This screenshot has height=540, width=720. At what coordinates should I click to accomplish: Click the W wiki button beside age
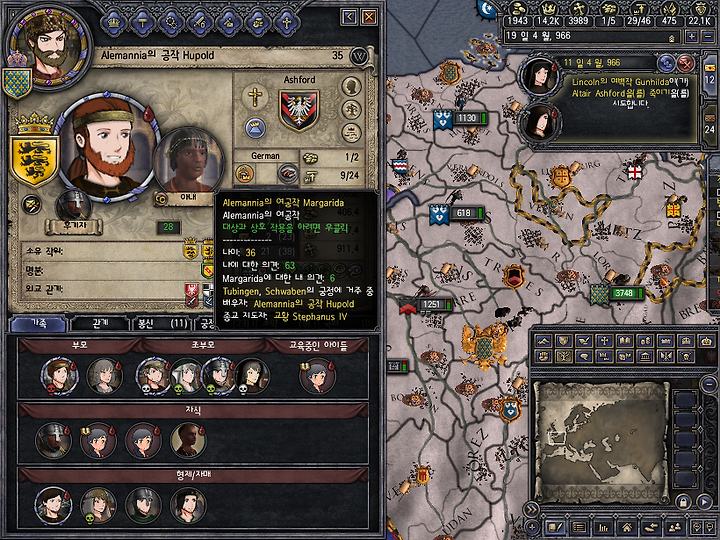tap(359, 56)
